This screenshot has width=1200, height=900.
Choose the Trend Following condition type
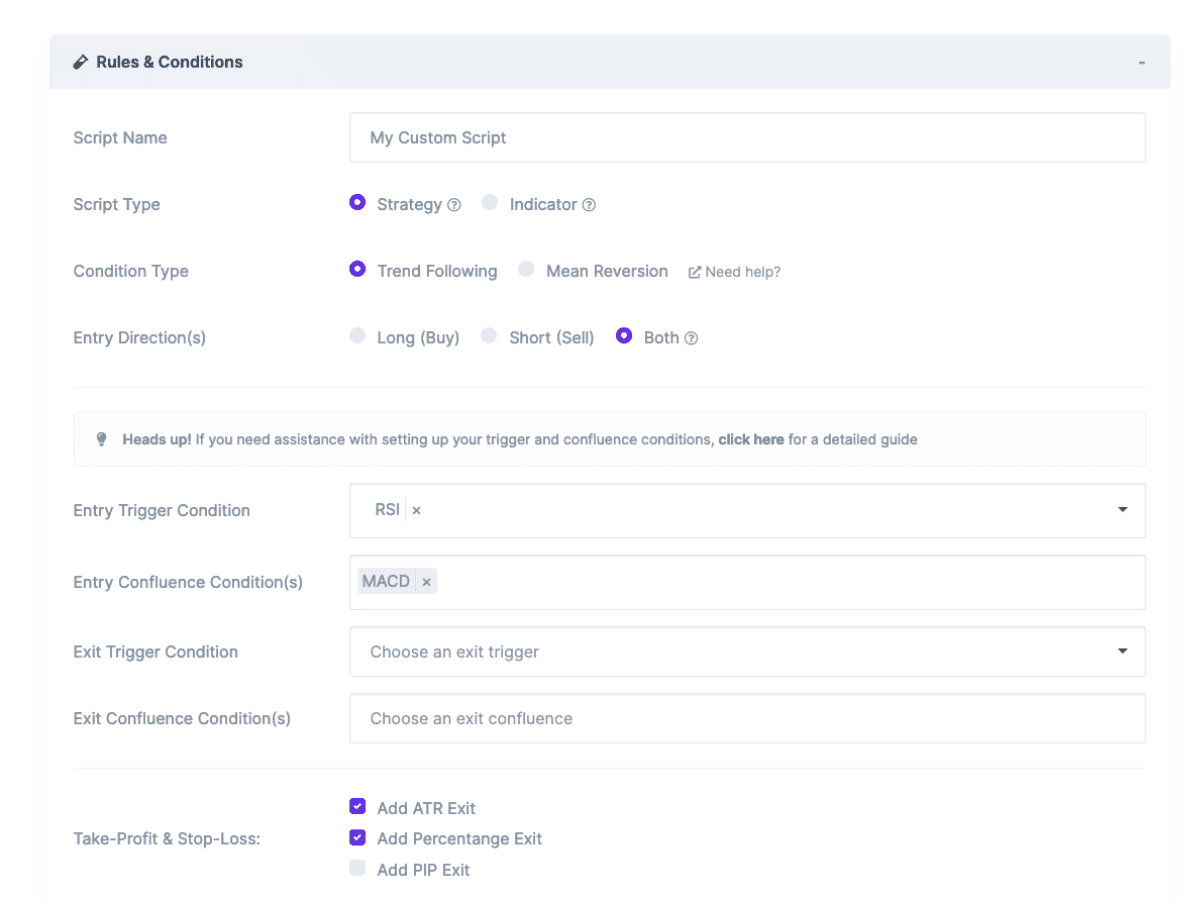pyautogui.click(x=357, y=270)
